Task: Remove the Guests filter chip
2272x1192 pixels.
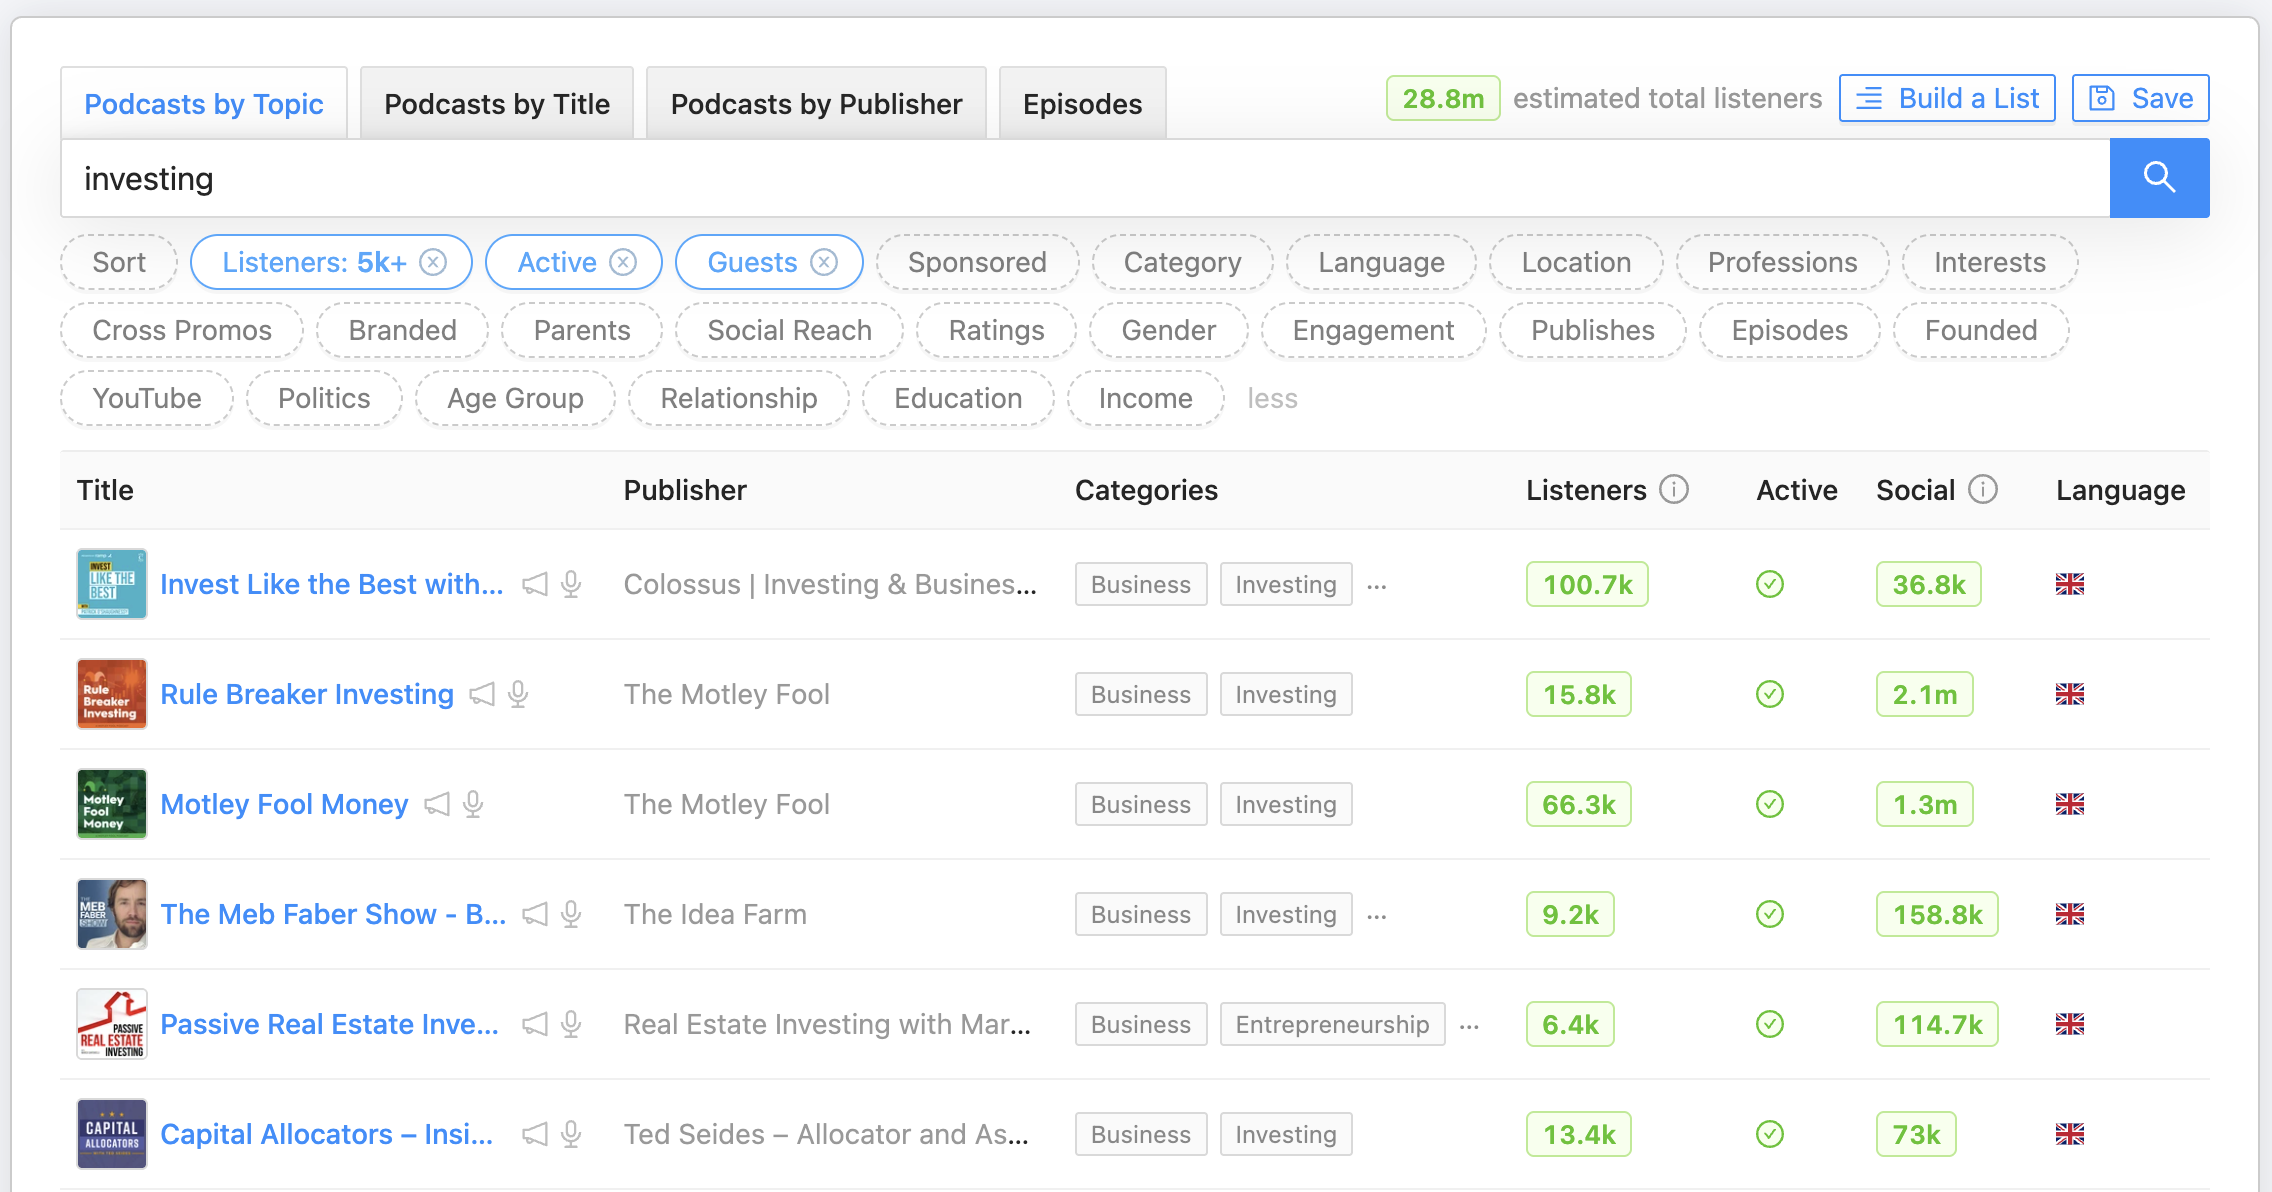Action: [823, 262]
